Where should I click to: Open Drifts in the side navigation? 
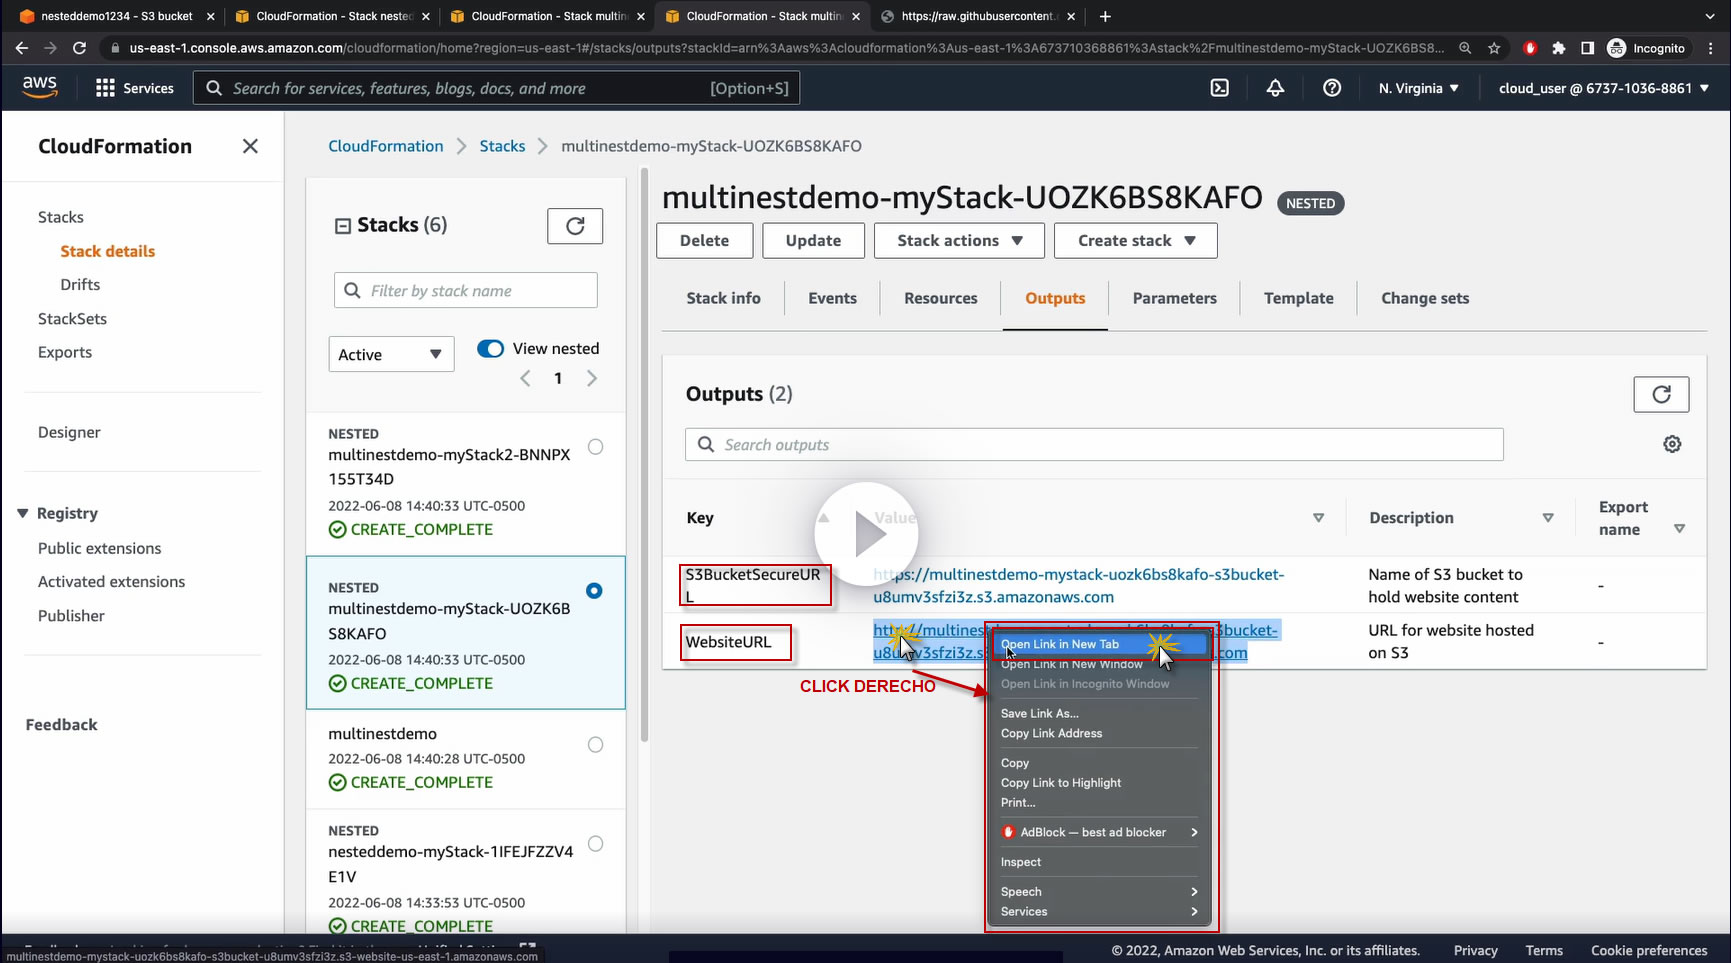pos(80,285)
